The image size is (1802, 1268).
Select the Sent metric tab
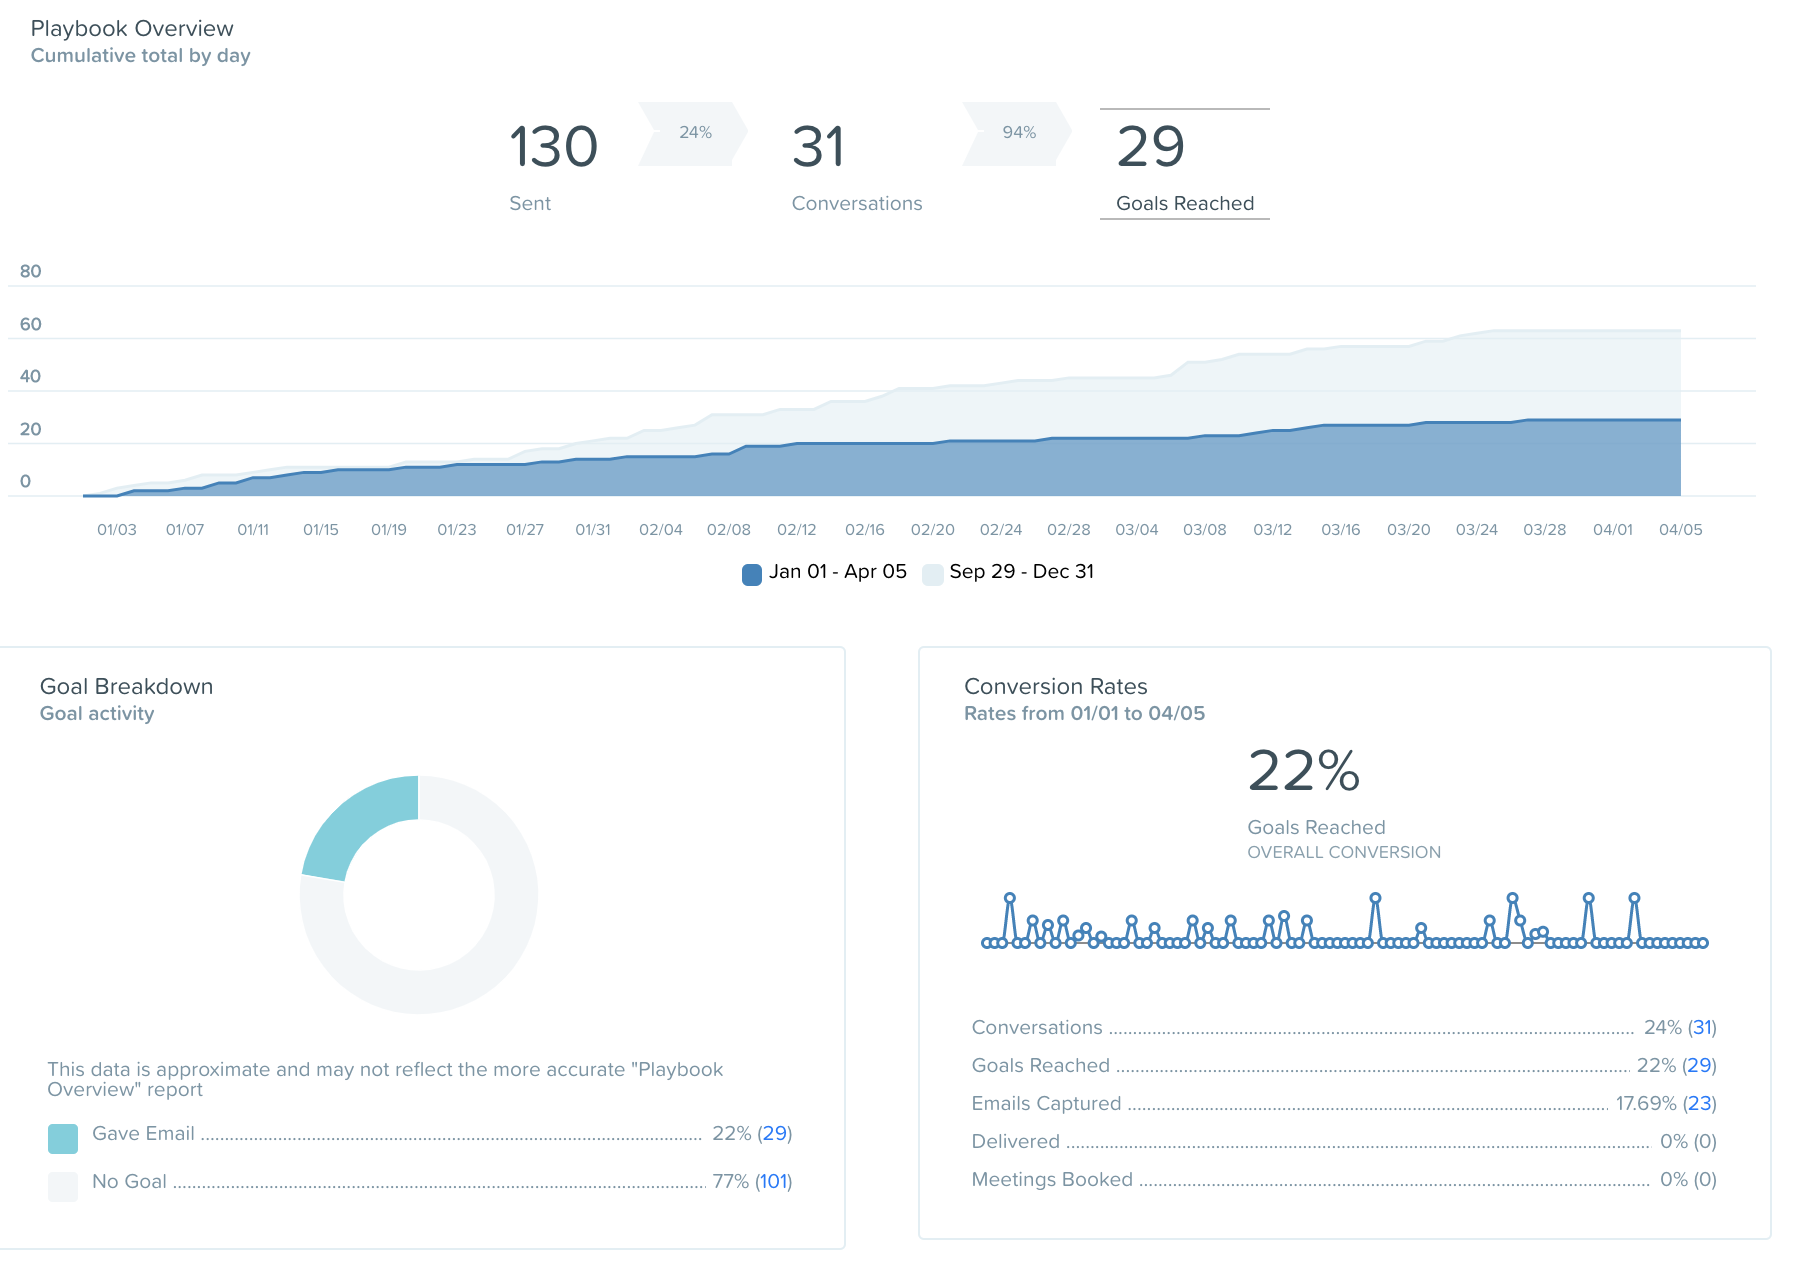[x=553, y=165]
